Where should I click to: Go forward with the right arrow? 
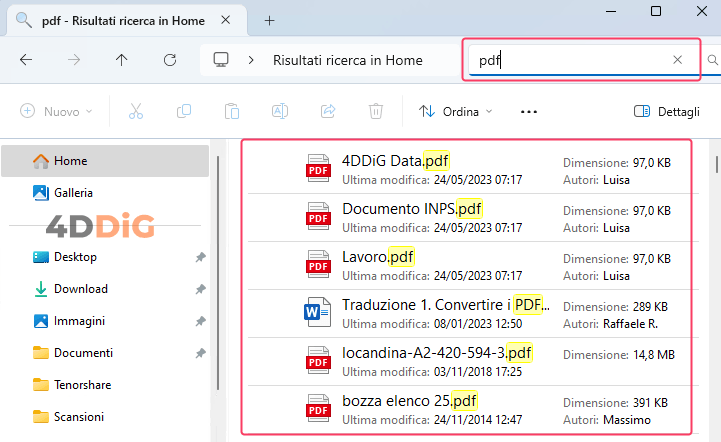tap(74, 60)
